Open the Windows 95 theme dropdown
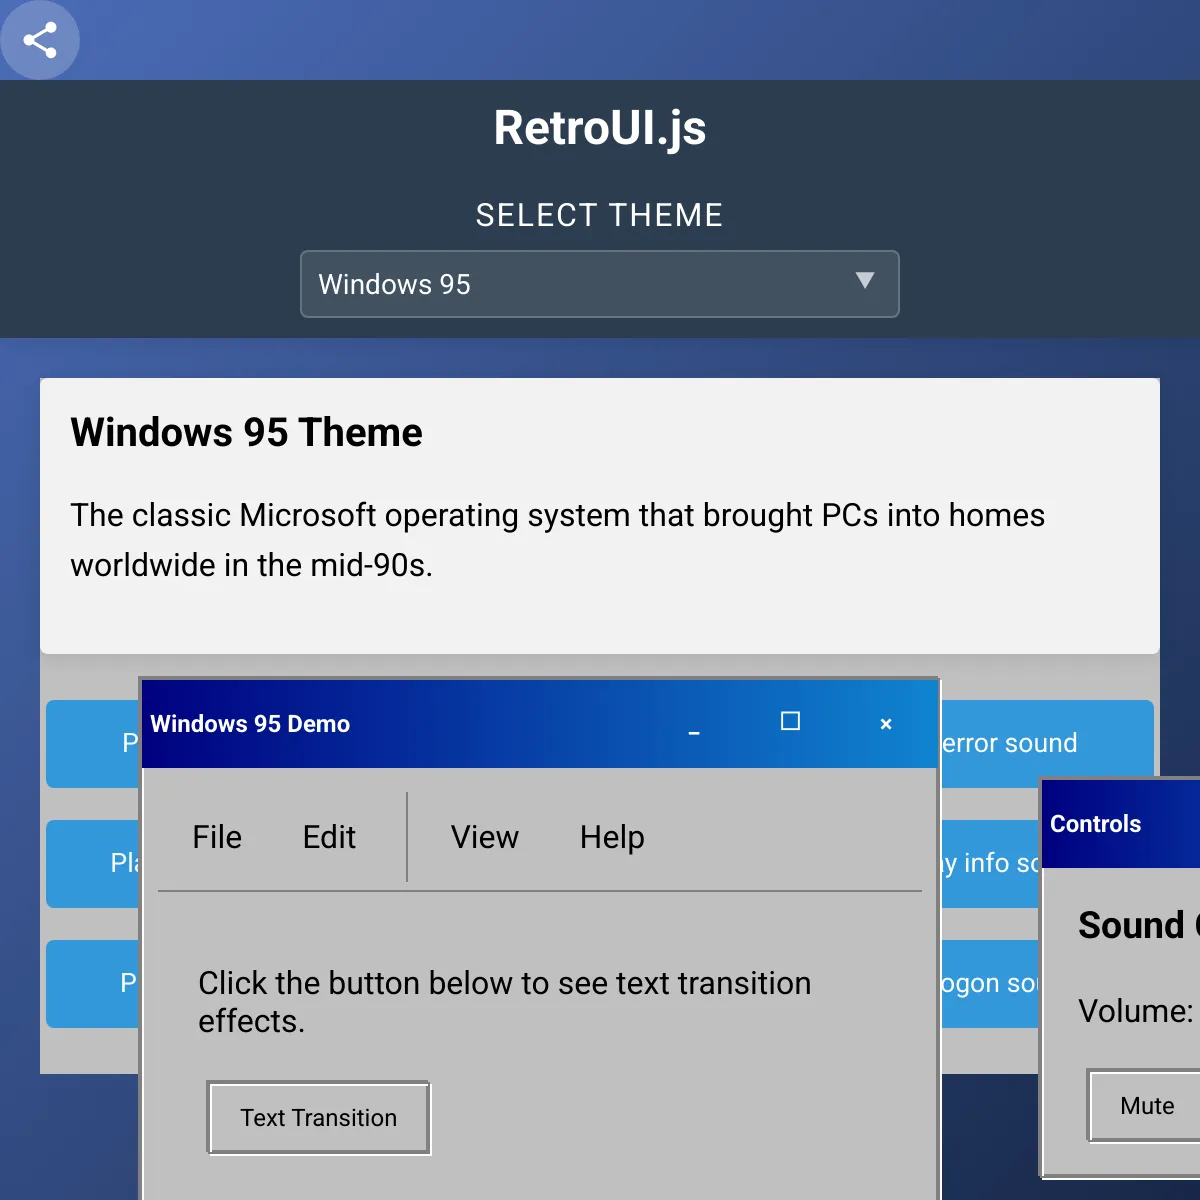The width and height of the screenshot is (1200, 1200). (x=599, y=284)
